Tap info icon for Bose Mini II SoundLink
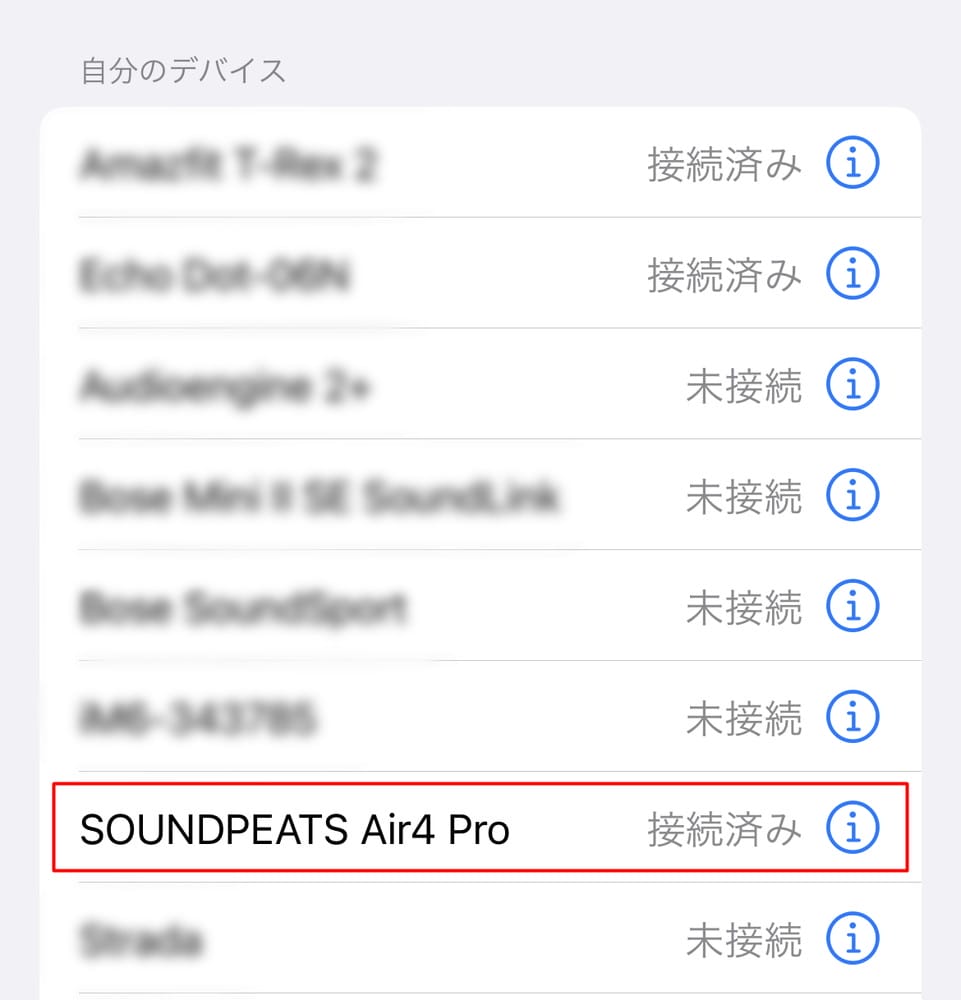Image resolution: width=961 pixels, height=1000 pixels. pos(853,495)
